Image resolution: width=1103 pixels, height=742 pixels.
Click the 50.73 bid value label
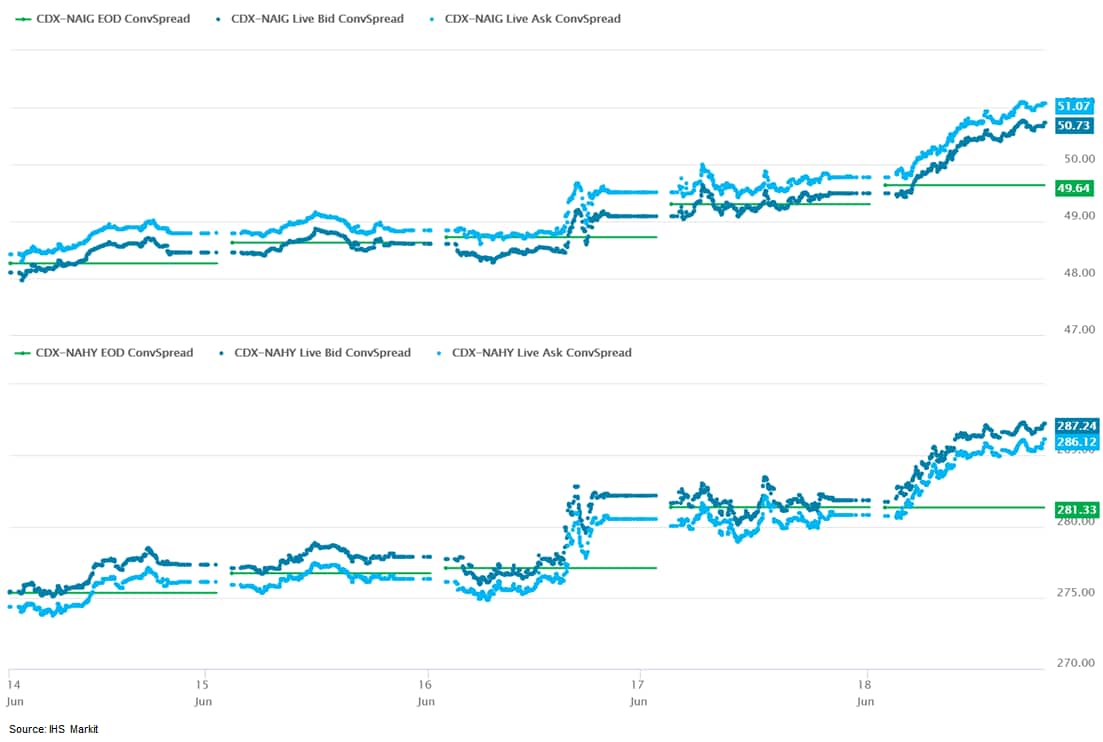coord(1075,125)
